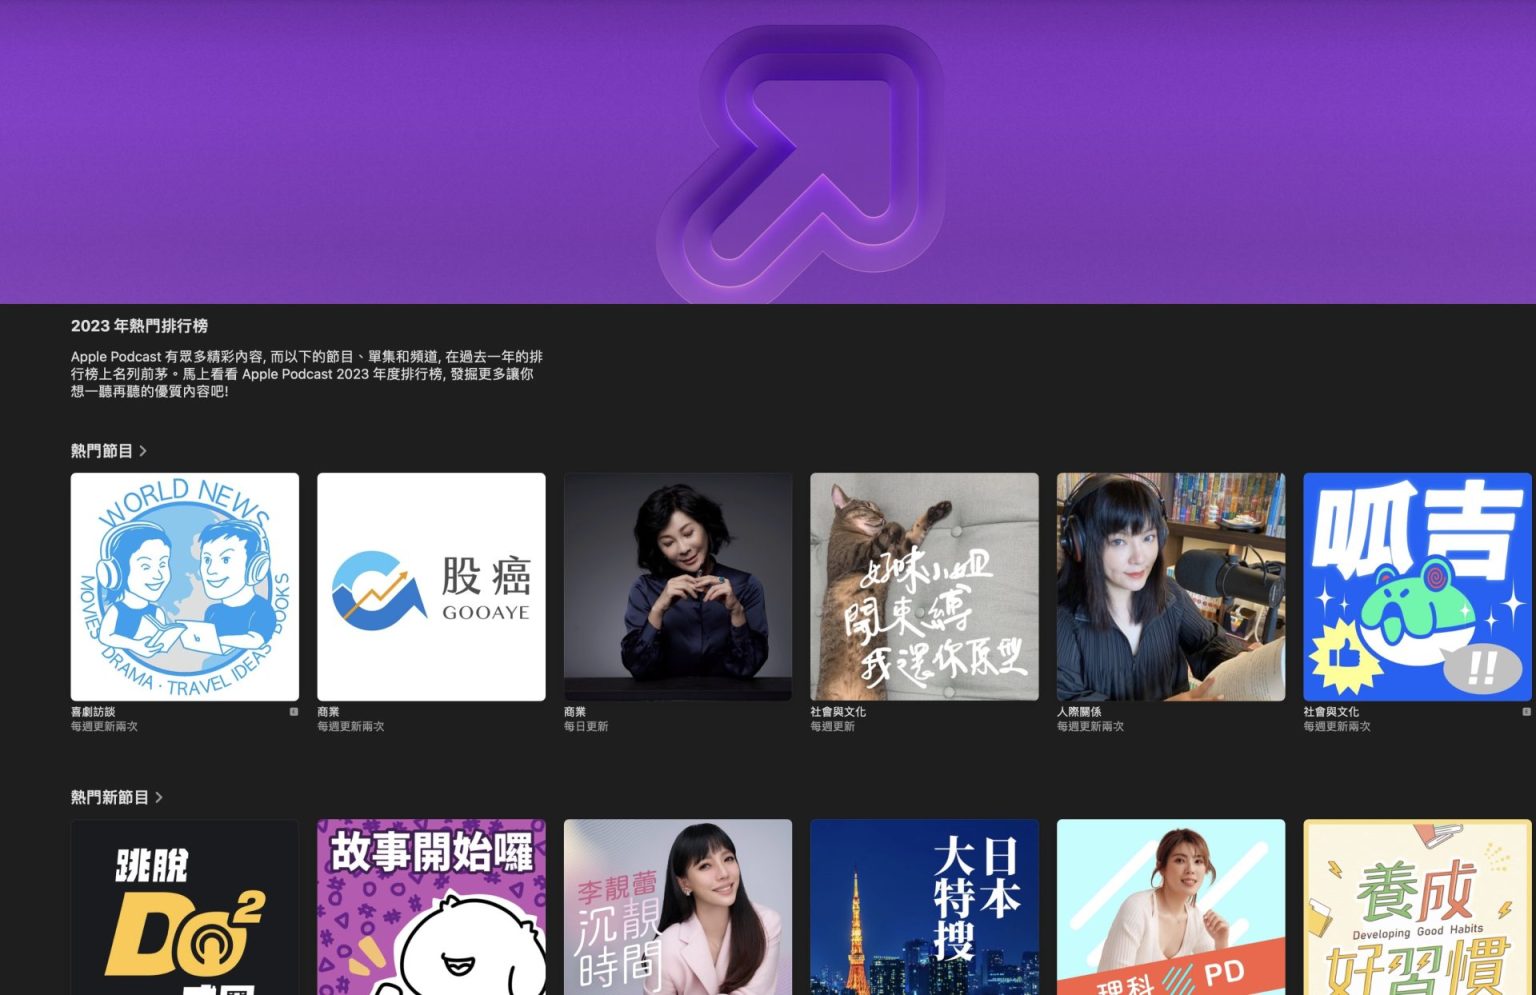1536x995 pixels.
Task: Click 每週更新 text under the cat artwork
Action: tap(832, 727)
